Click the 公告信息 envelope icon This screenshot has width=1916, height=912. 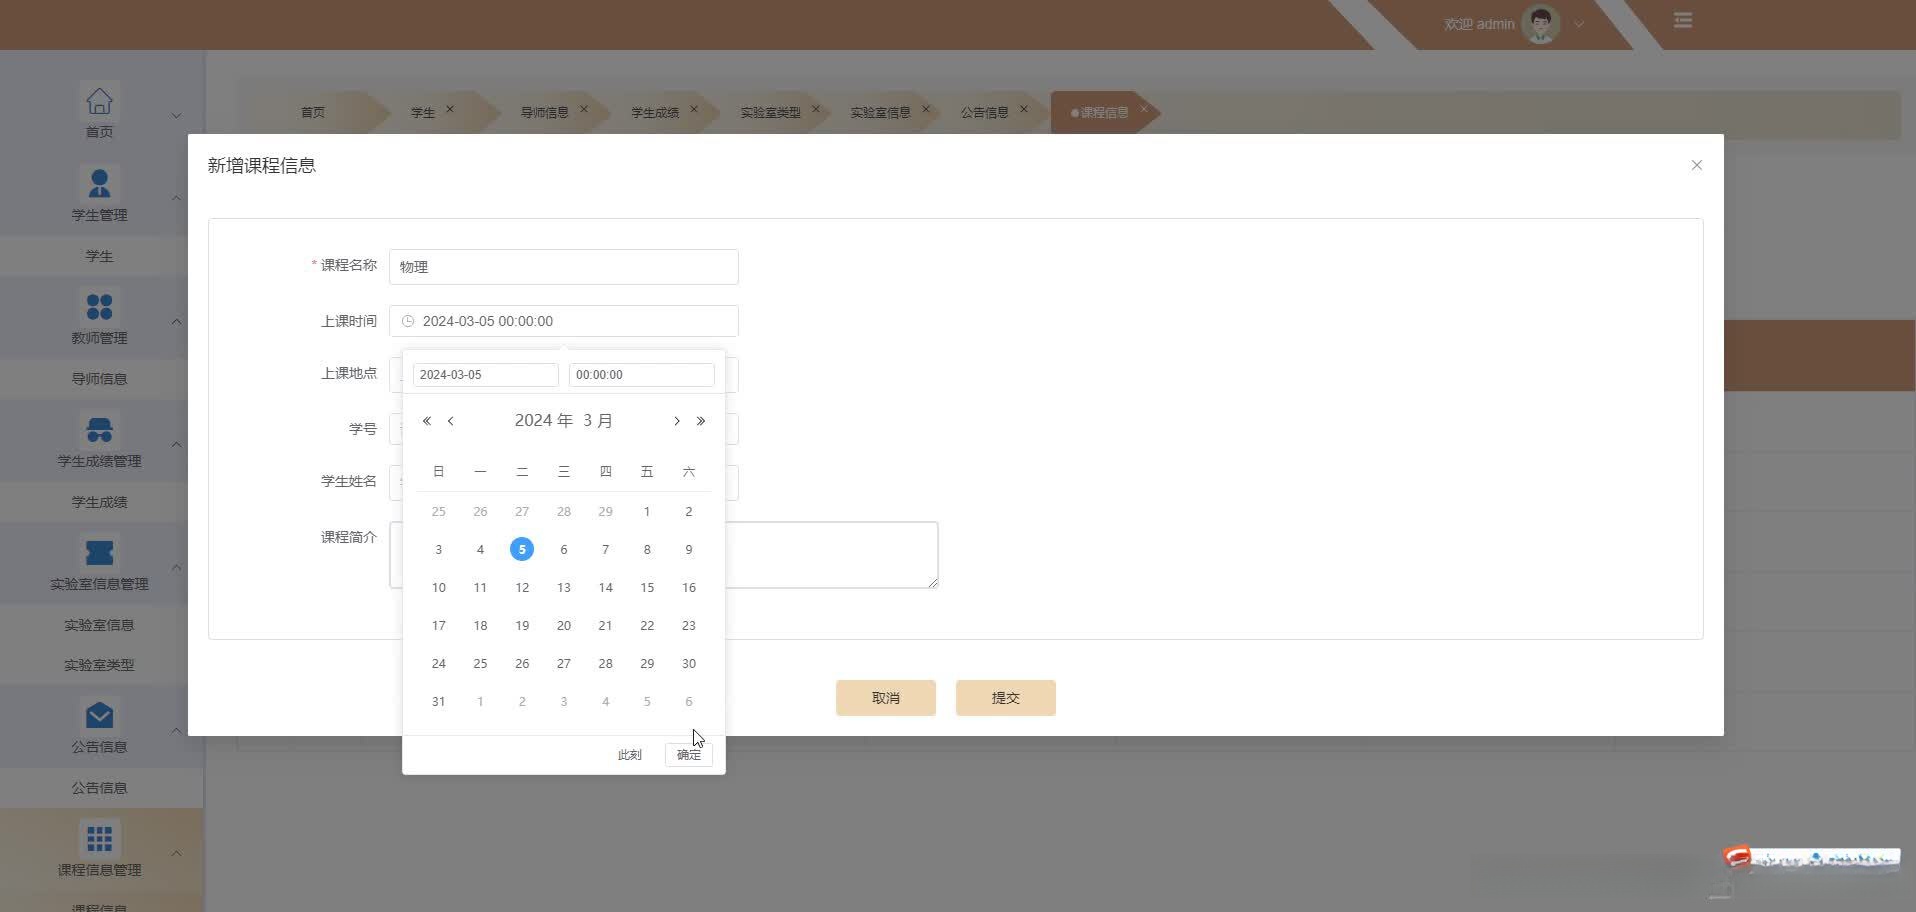99,716
